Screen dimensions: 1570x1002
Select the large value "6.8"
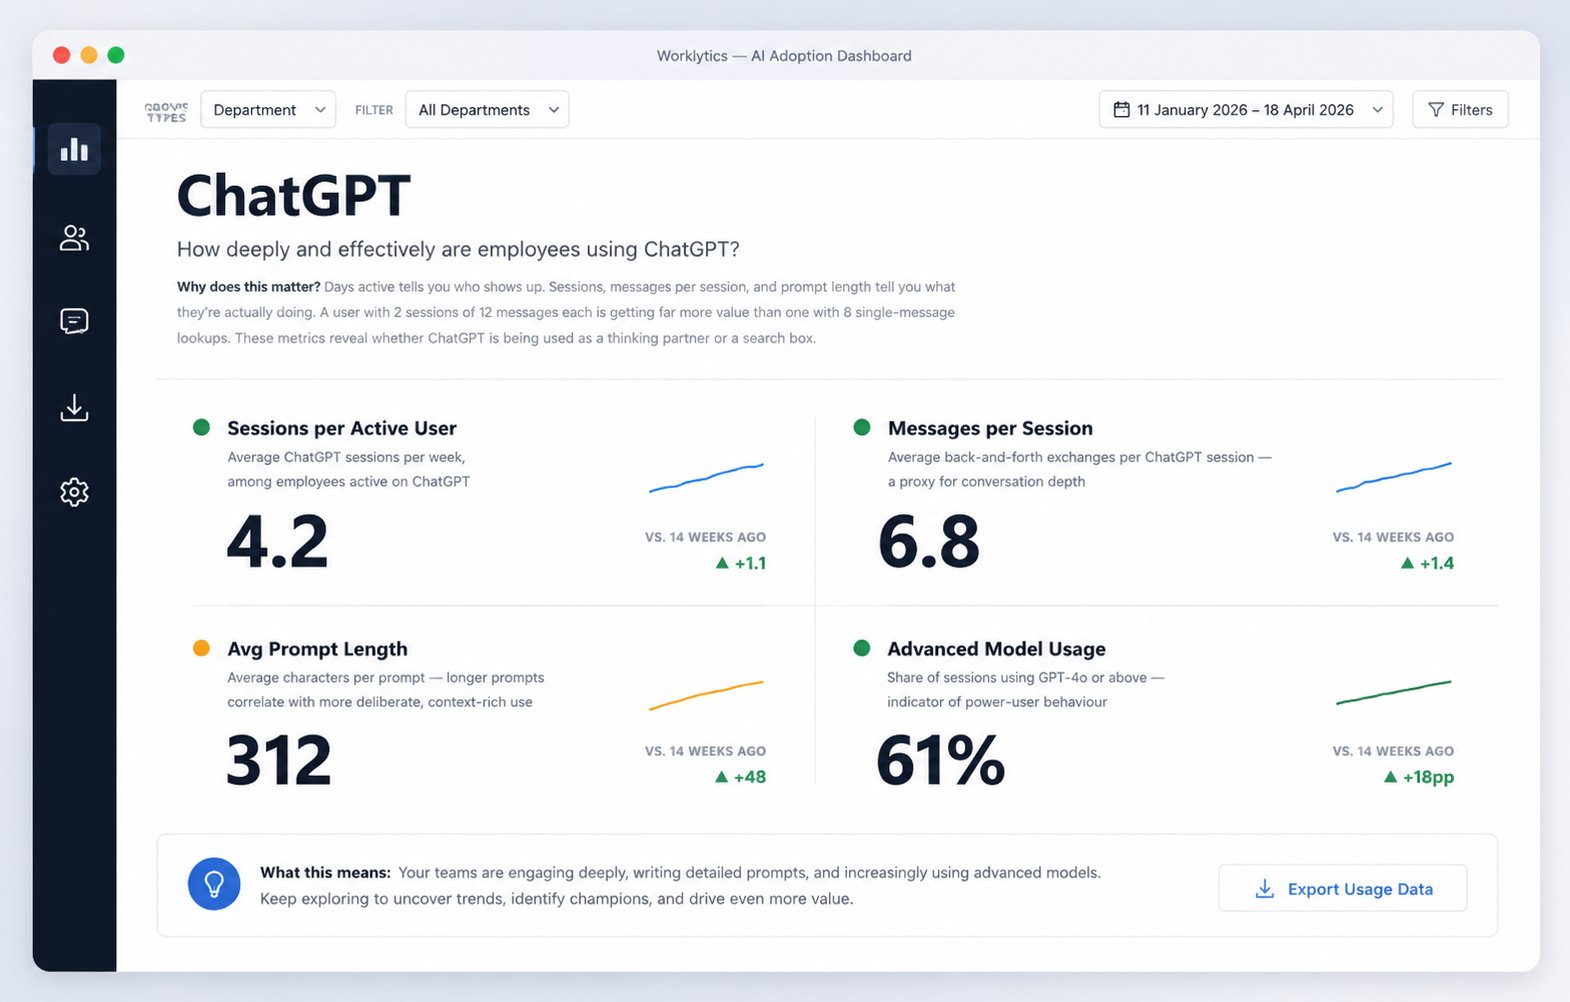click(x=929, y=542)
